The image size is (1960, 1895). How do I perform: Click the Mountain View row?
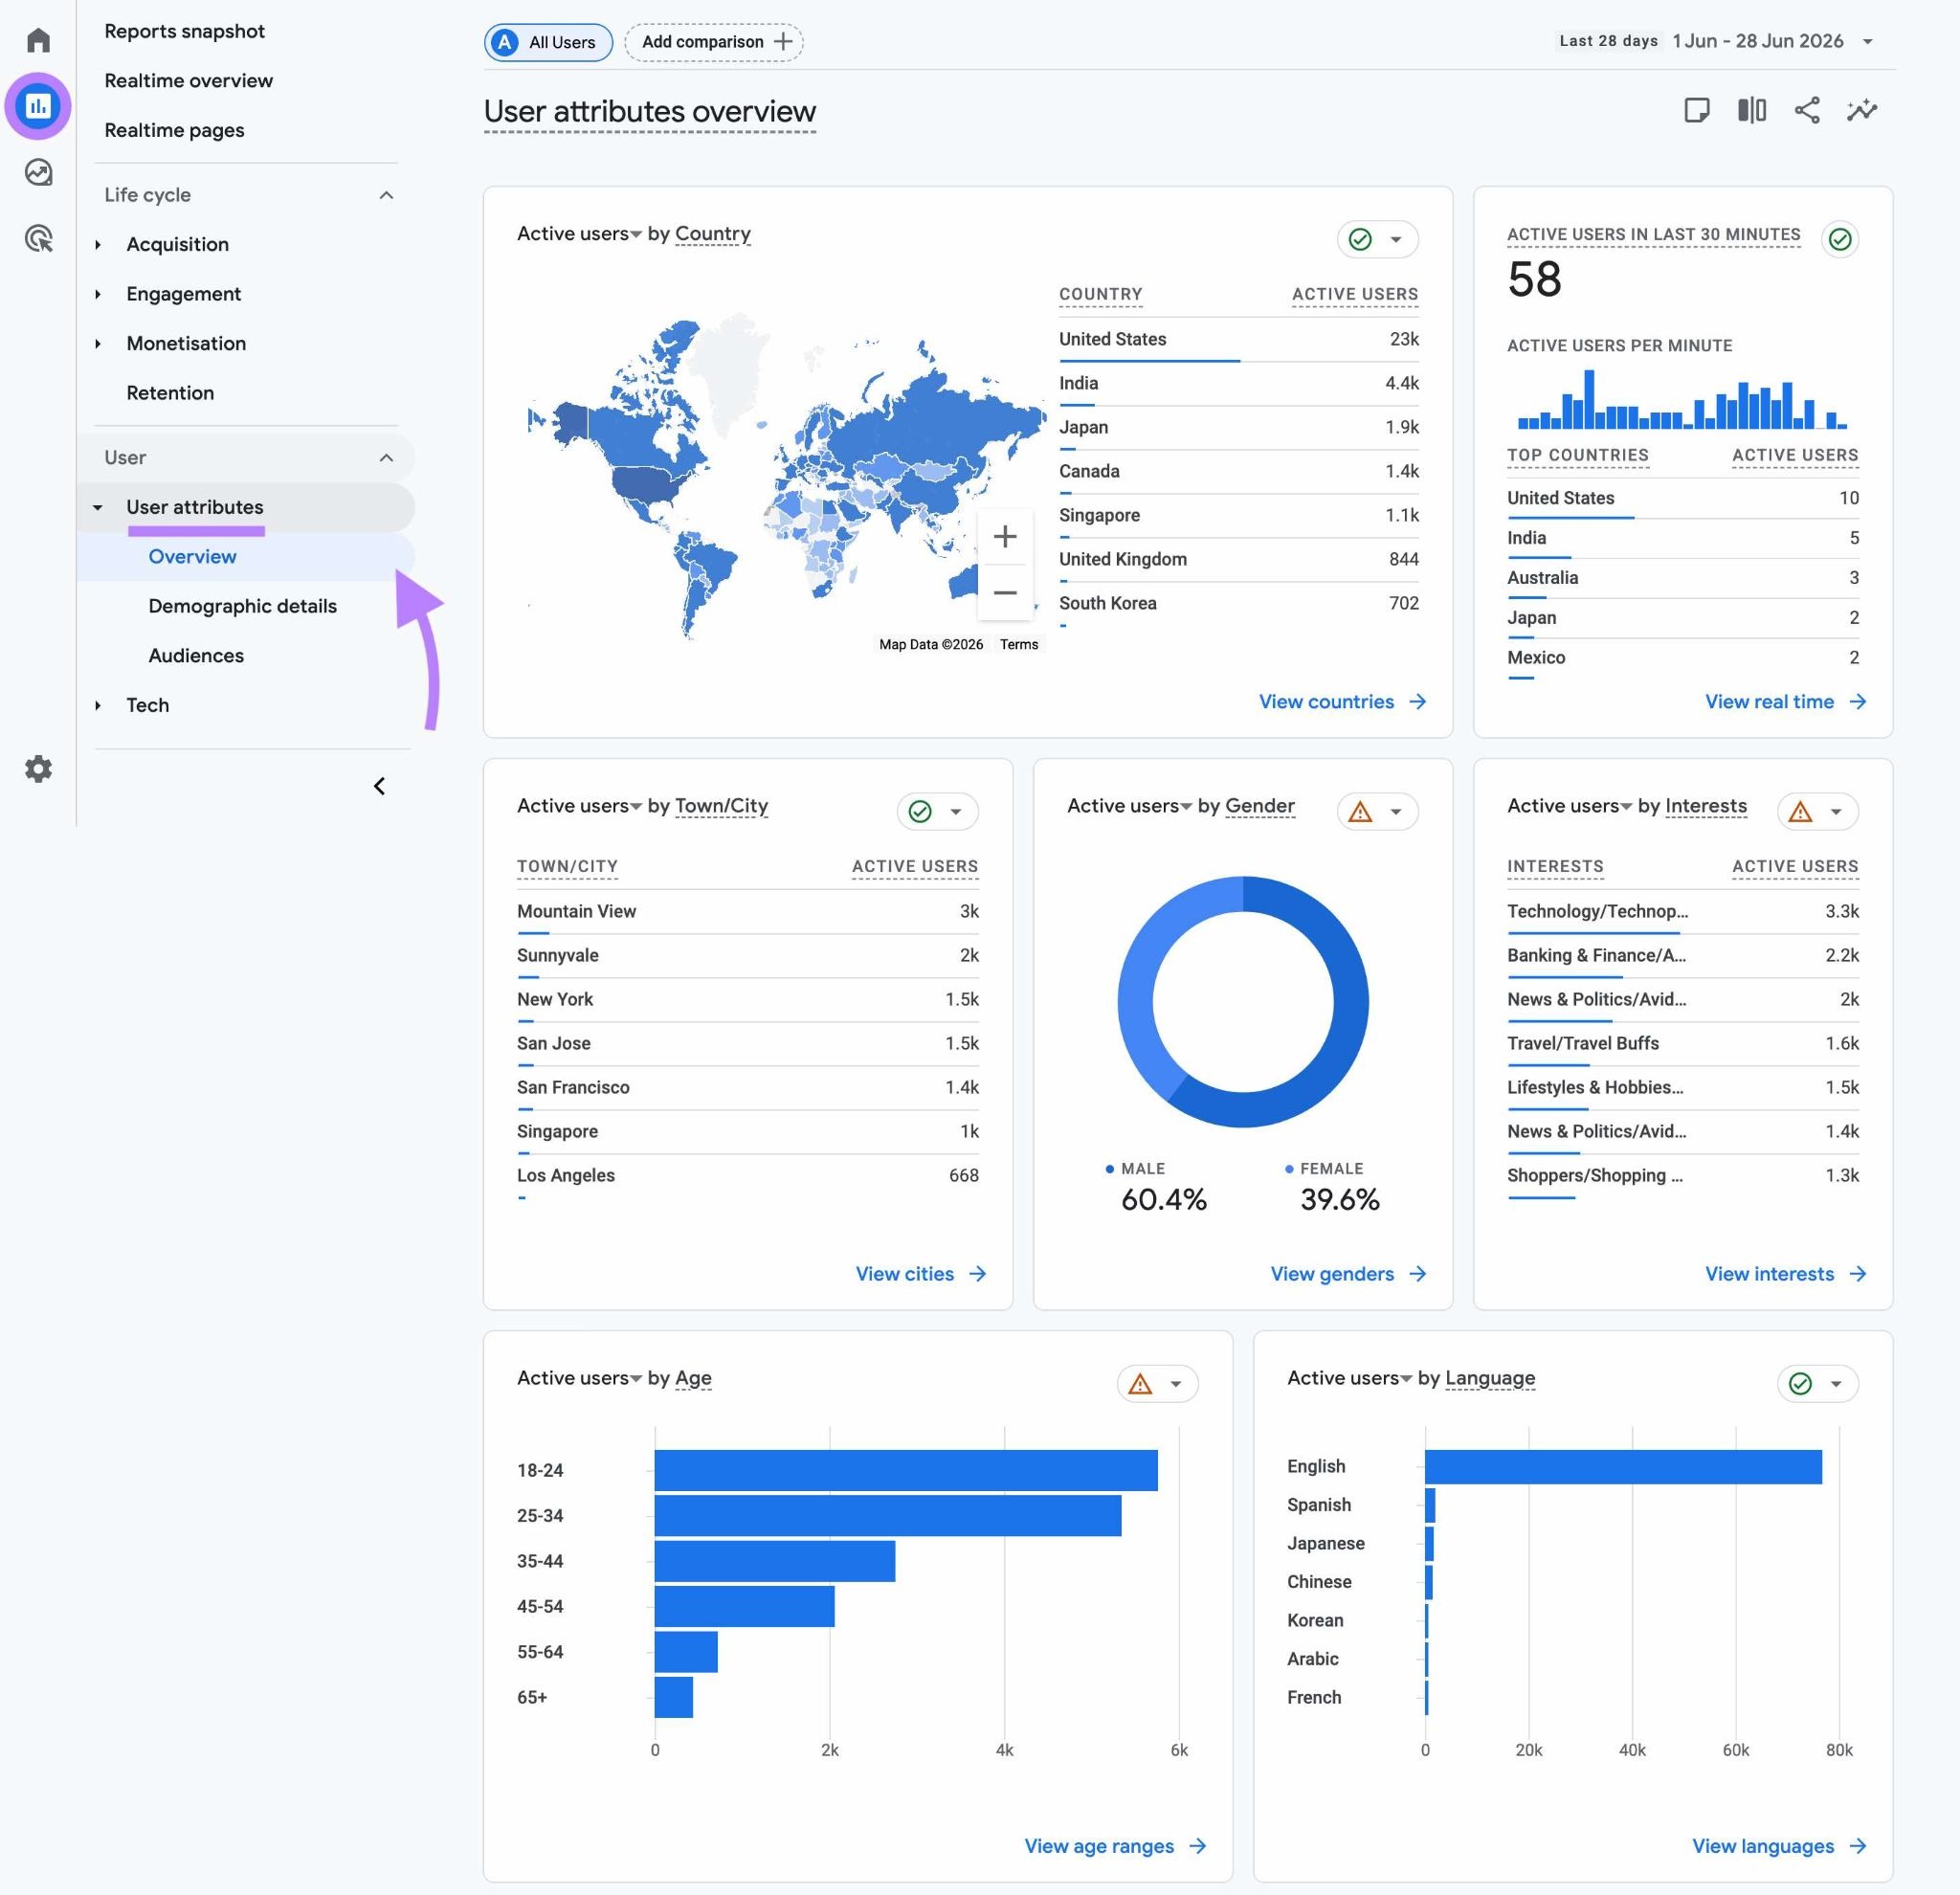747,912
